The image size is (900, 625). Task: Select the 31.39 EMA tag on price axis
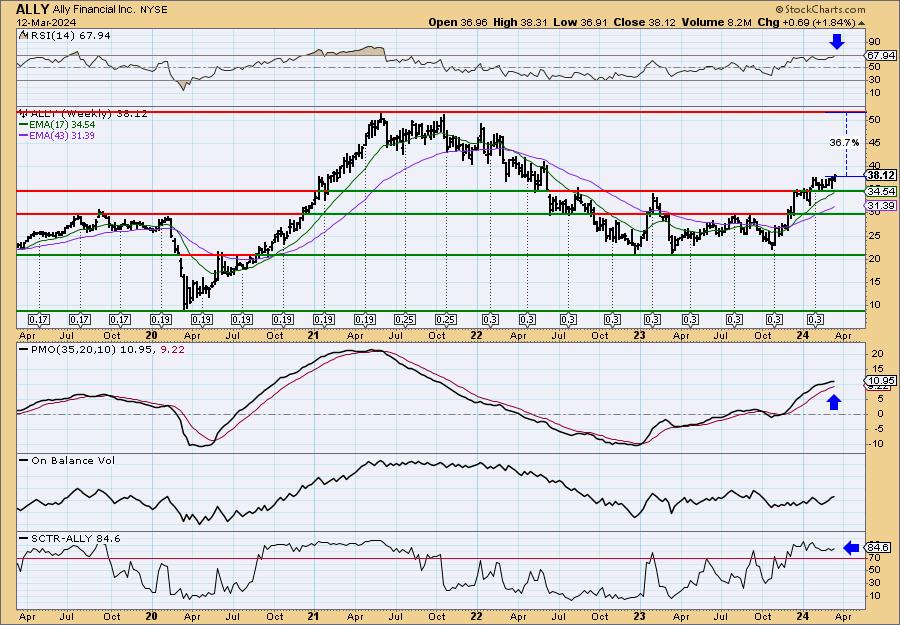[880, 205]
